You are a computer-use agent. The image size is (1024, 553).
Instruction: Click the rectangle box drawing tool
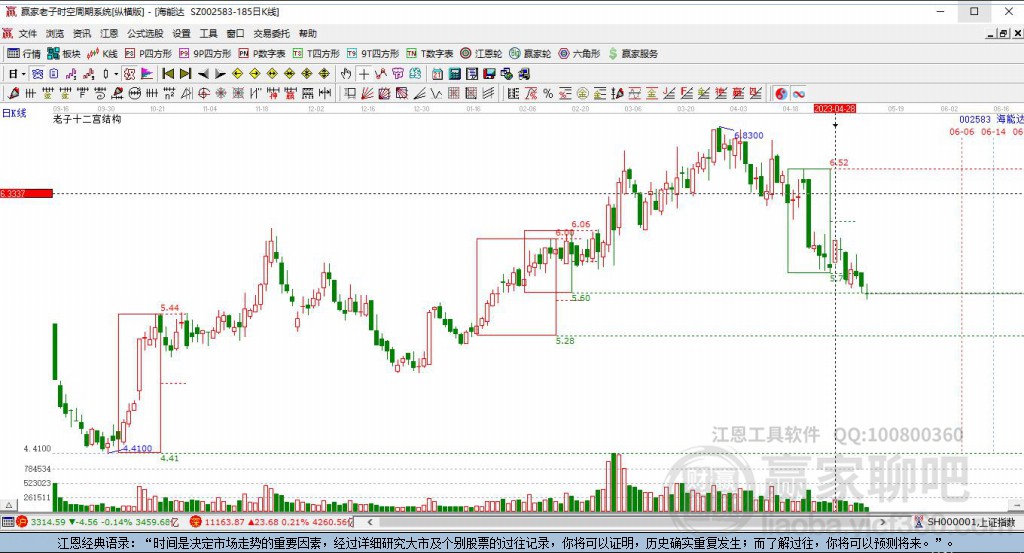coord(351,94)
